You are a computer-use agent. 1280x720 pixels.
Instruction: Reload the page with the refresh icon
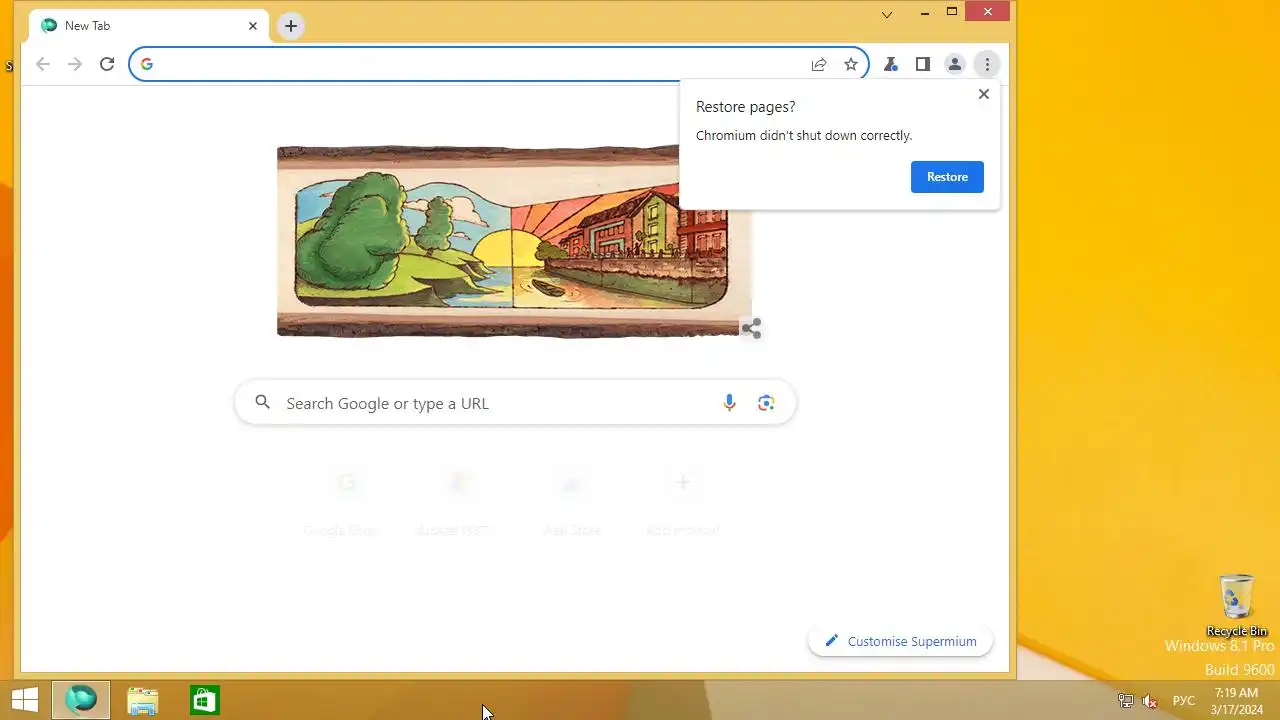107,64
